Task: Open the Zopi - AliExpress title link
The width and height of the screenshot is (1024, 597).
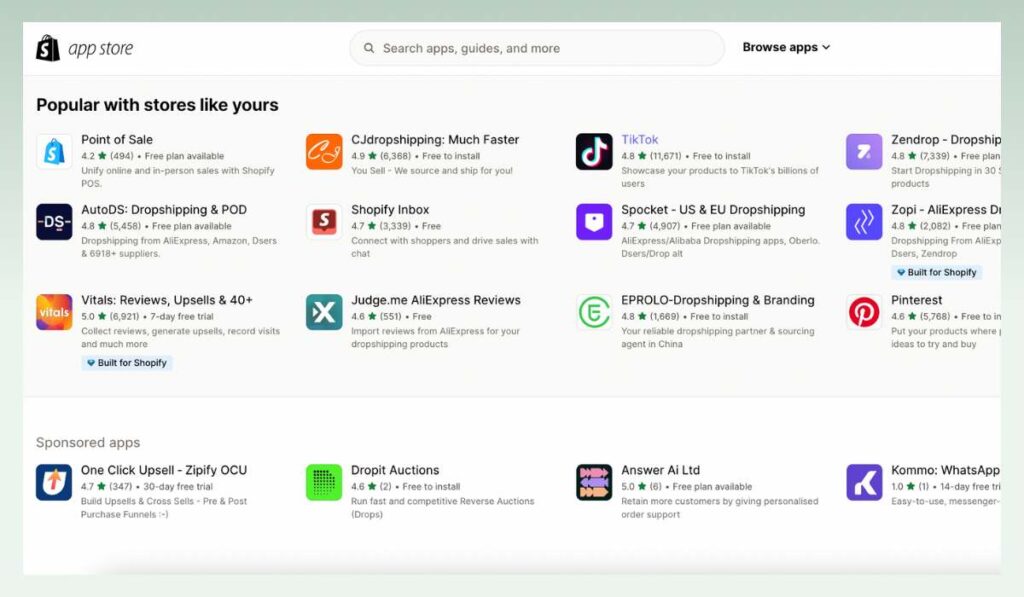Action: click(x=946, y=210)
